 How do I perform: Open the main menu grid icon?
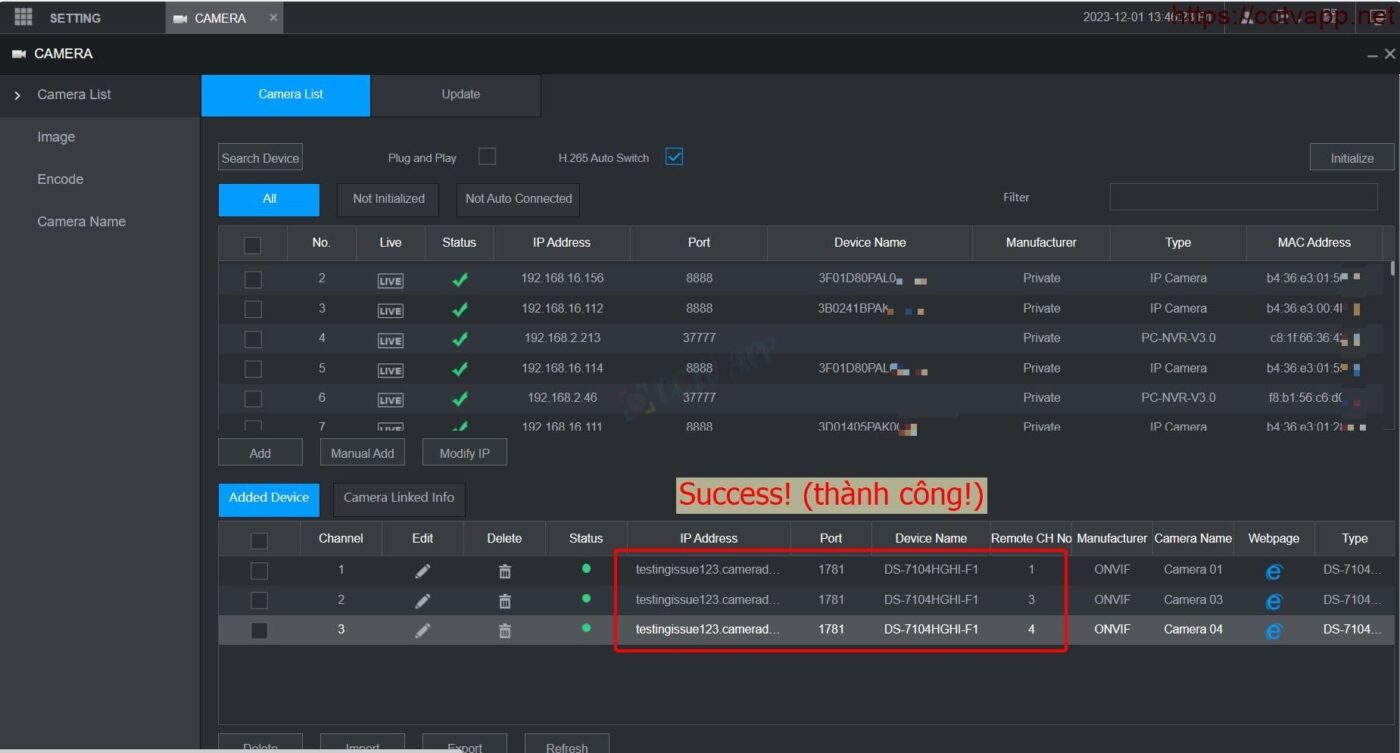coord(23,18)
